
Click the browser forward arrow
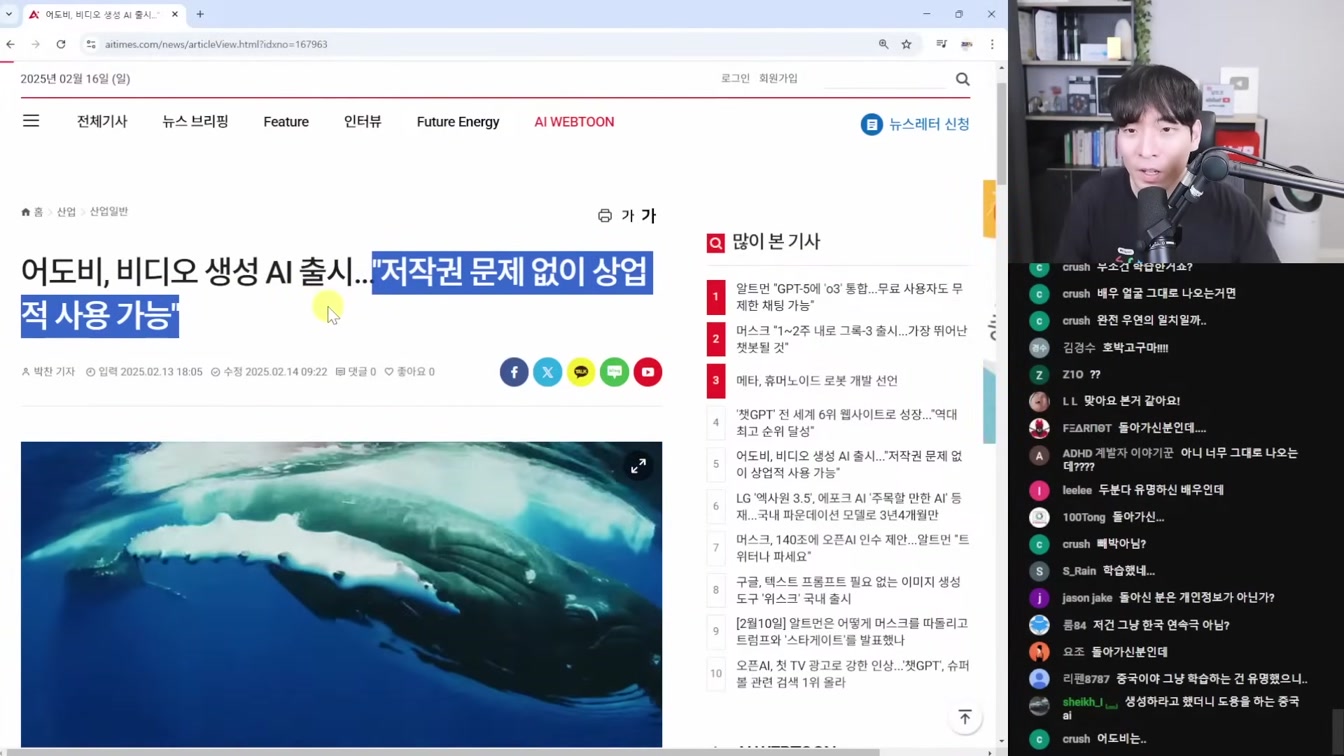point(35,44)
